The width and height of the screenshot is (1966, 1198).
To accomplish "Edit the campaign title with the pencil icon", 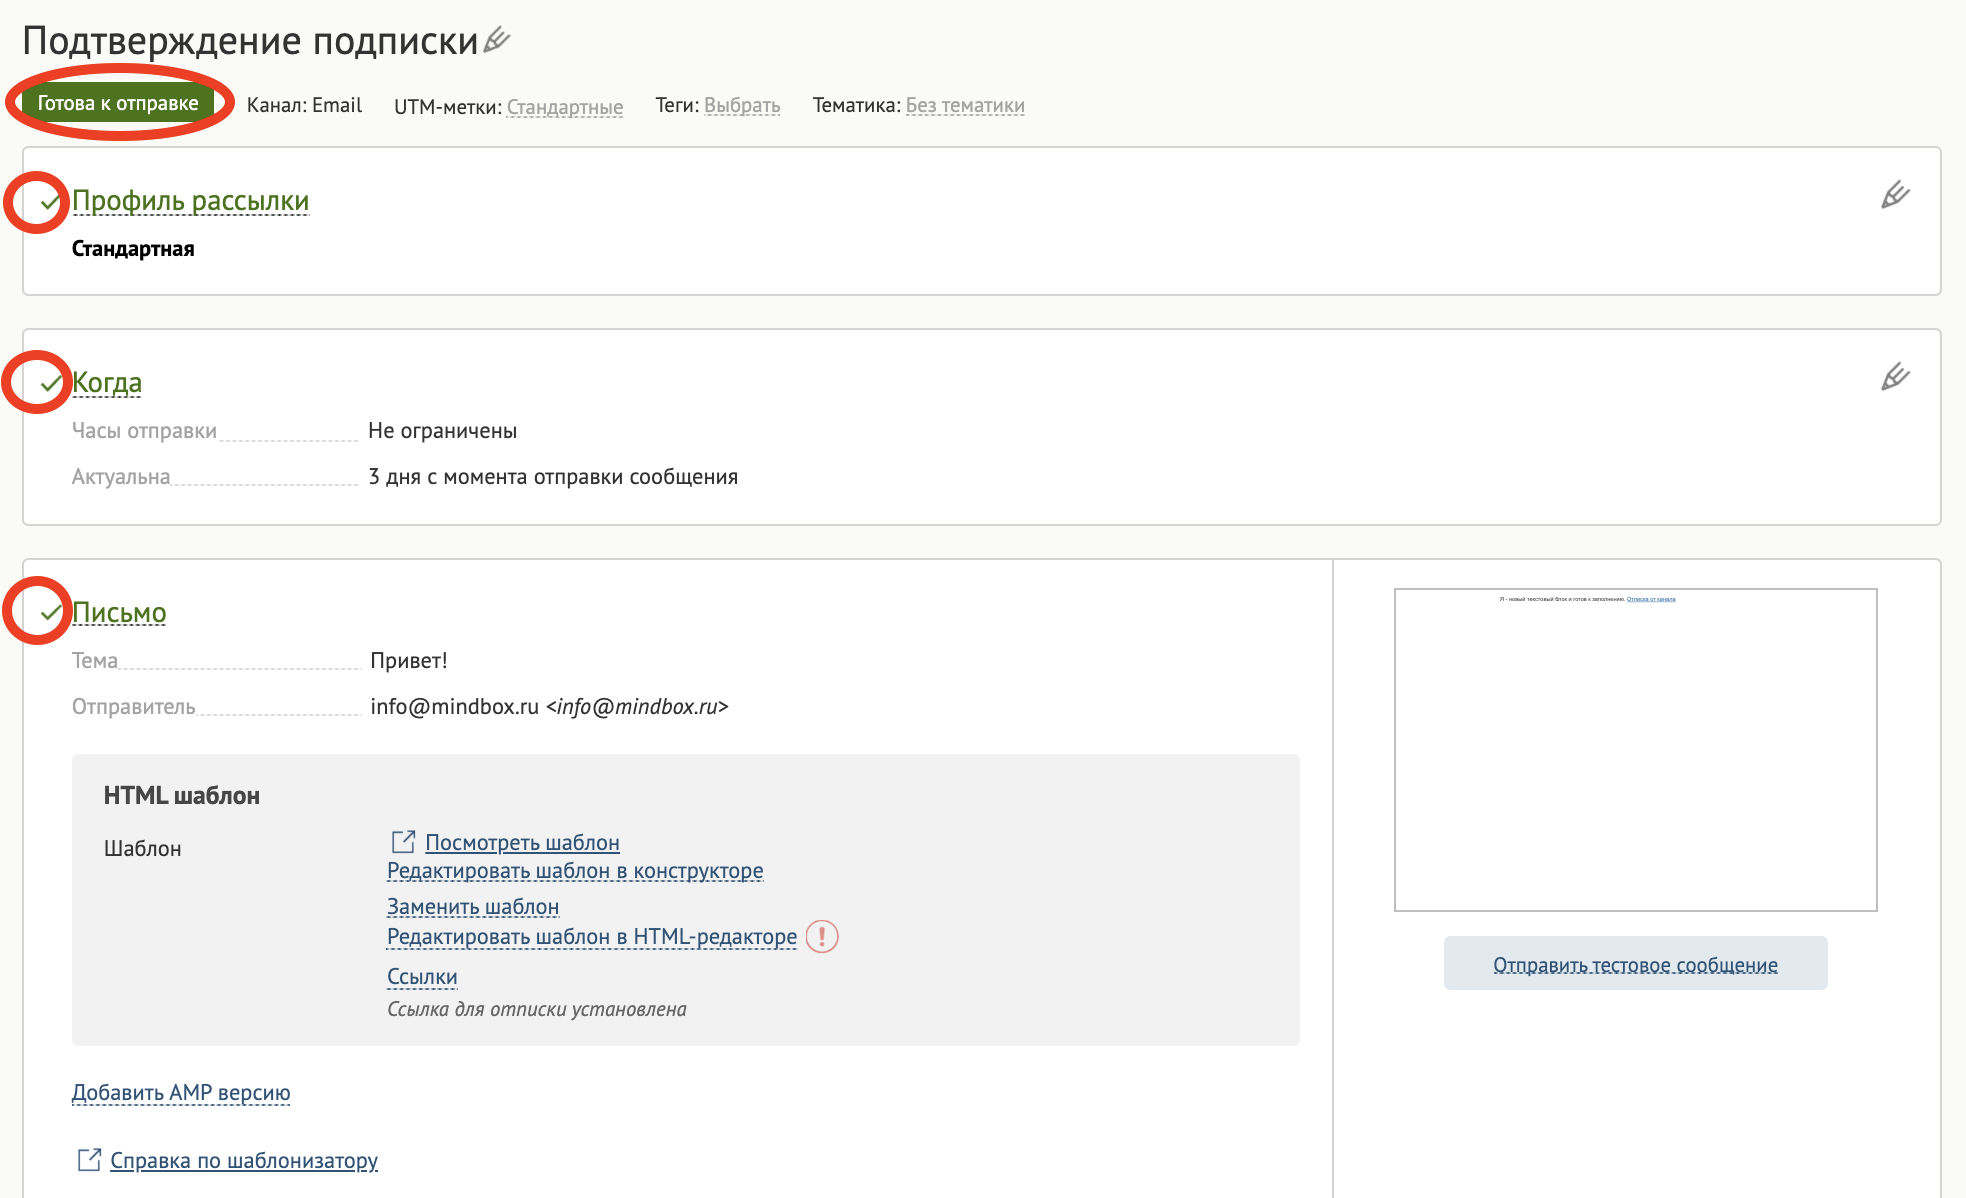I will tap(497, 40).
